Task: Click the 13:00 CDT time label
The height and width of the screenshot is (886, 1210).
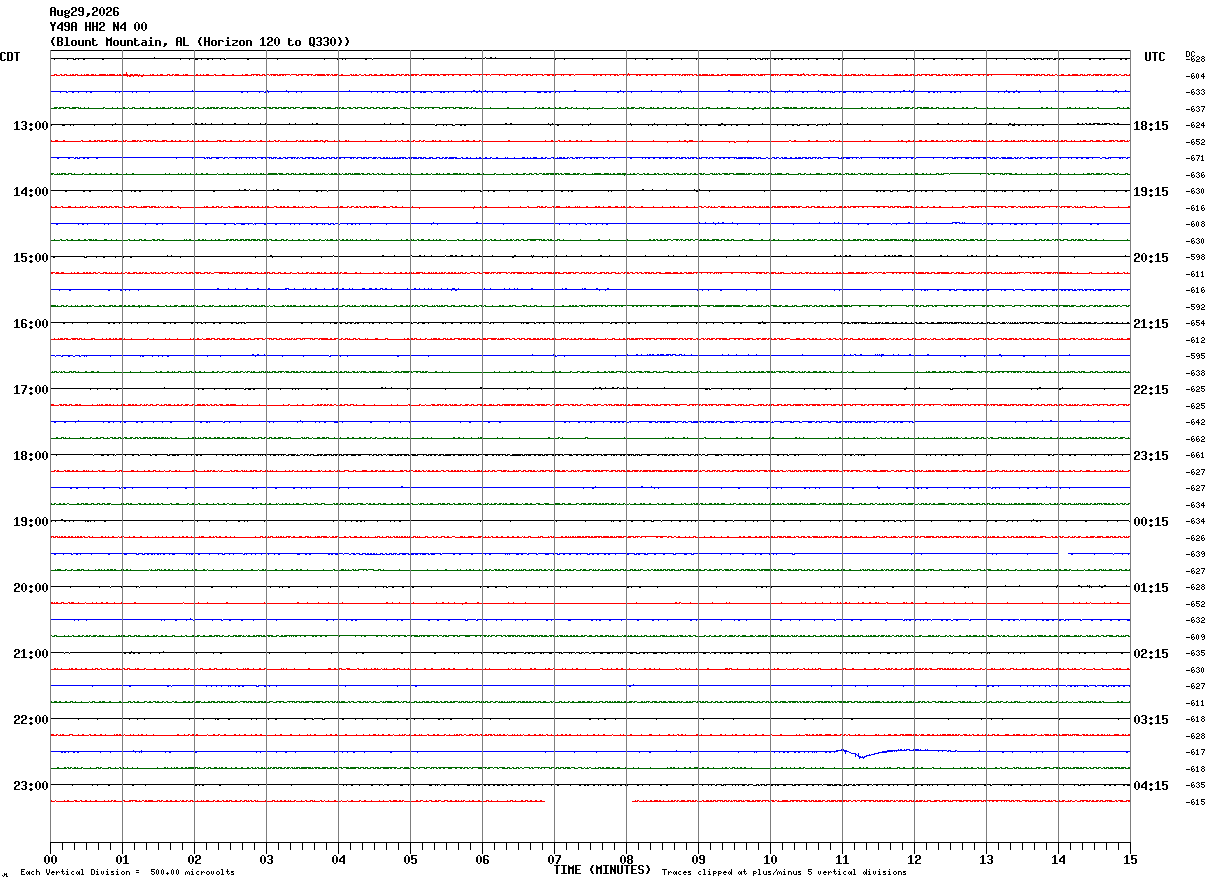Action: click(30, 125)
